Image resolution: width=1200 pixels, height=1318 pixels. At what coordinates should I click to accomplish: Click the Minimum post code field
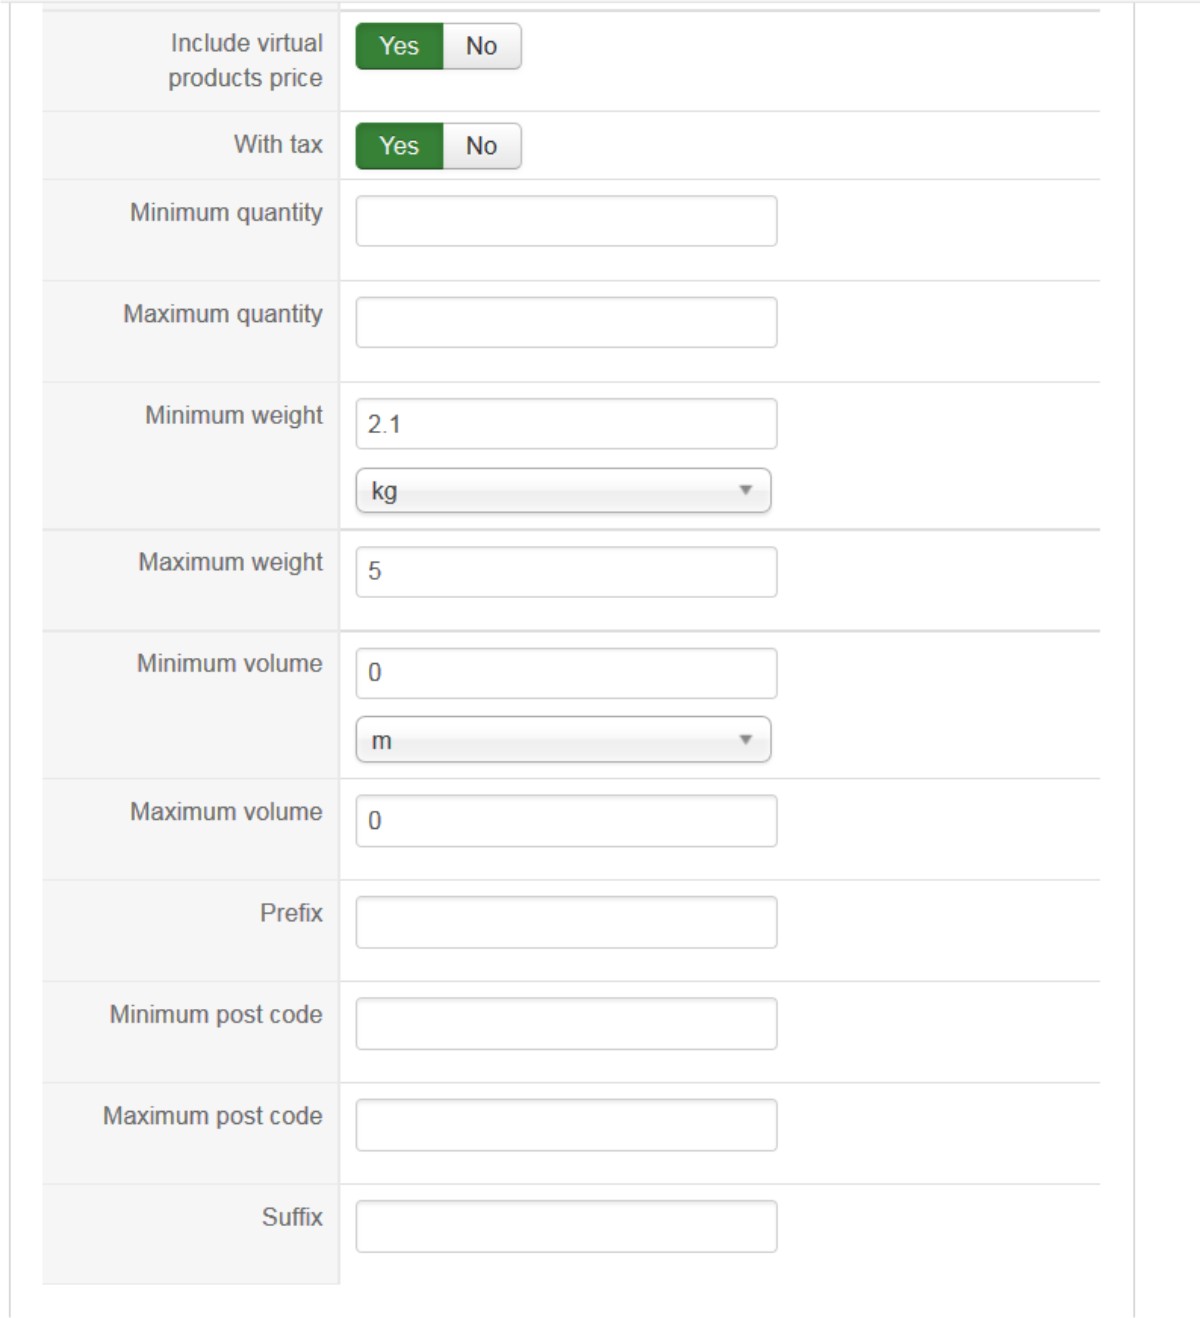(x=566, y=1024)
